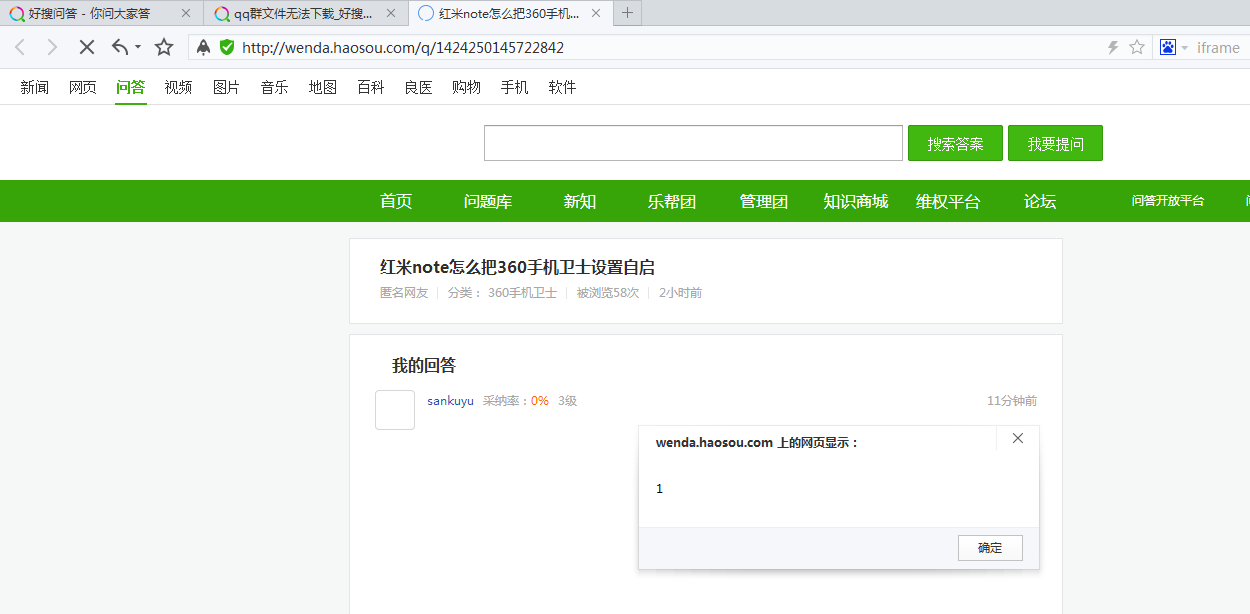Open the undo arrow dropdown caret
This screenshot has height=614, width=1250.
(x=138, y=47)
